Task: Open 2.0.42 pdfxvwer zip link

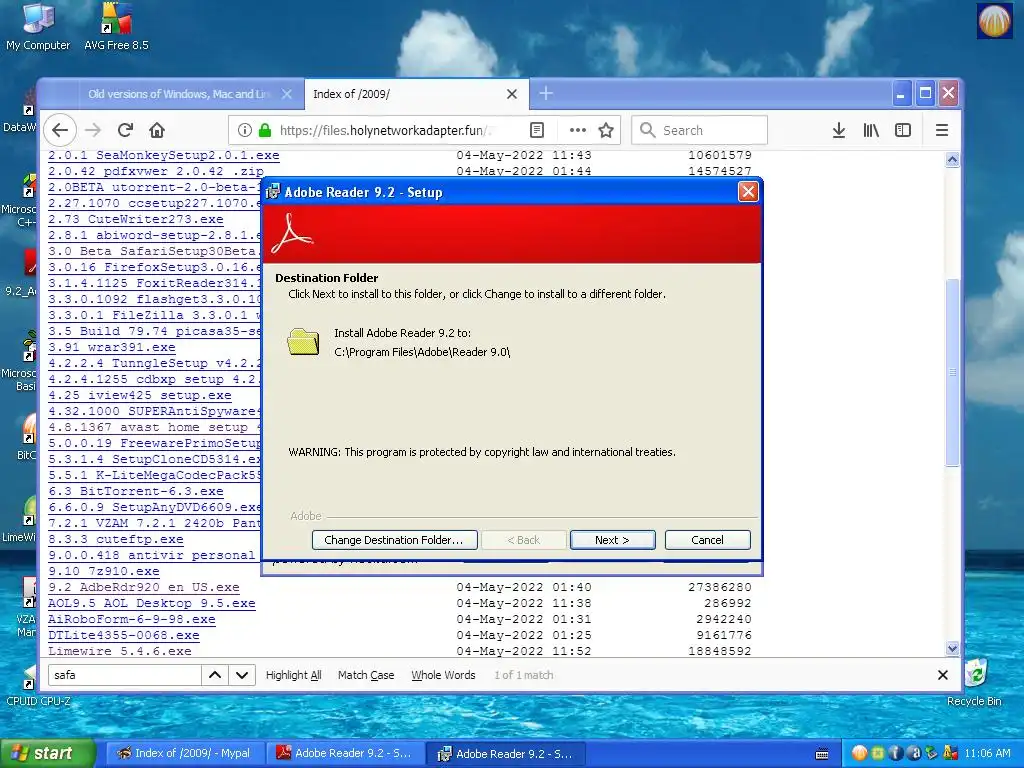Action: (155, 171)
